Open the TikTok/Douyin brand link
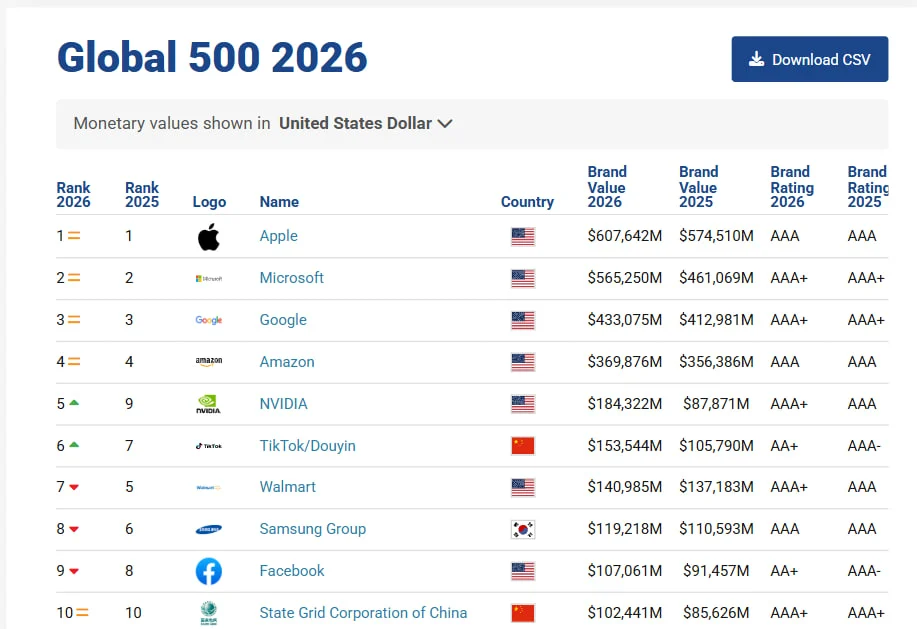Viewport: 917px width, 629px height. [307, 446]
